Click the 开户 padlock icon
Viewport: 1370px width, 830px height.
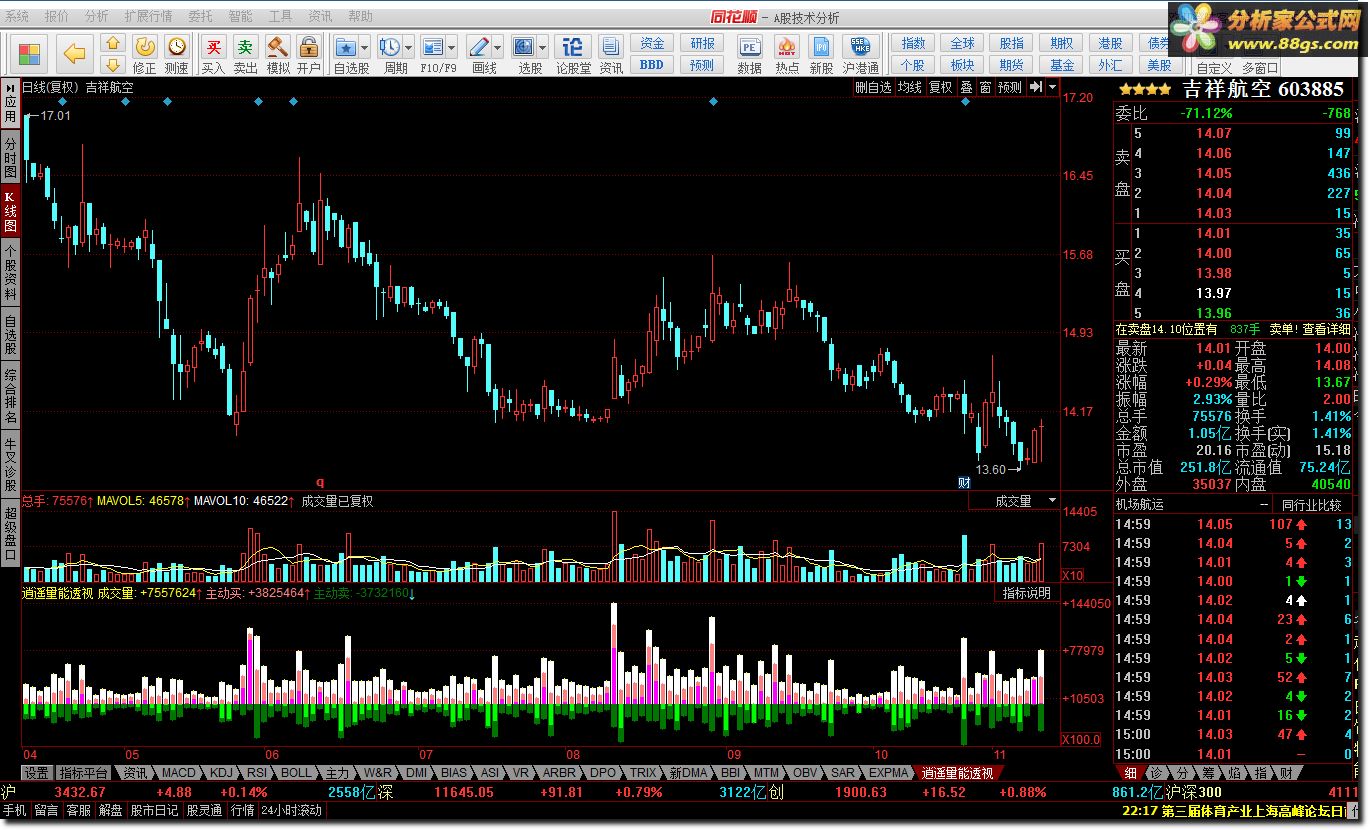tap(308, 47)
